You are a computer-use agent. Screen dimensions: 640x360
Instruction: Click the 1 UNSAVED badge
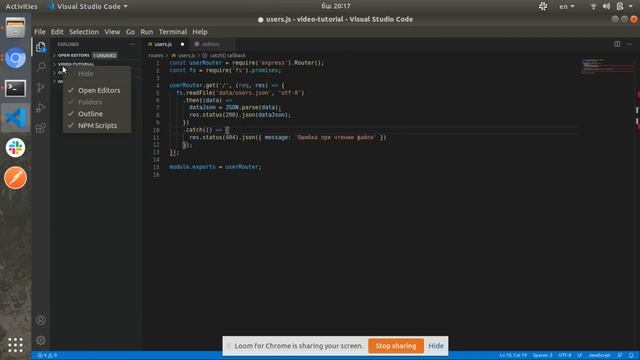[104, 55]
